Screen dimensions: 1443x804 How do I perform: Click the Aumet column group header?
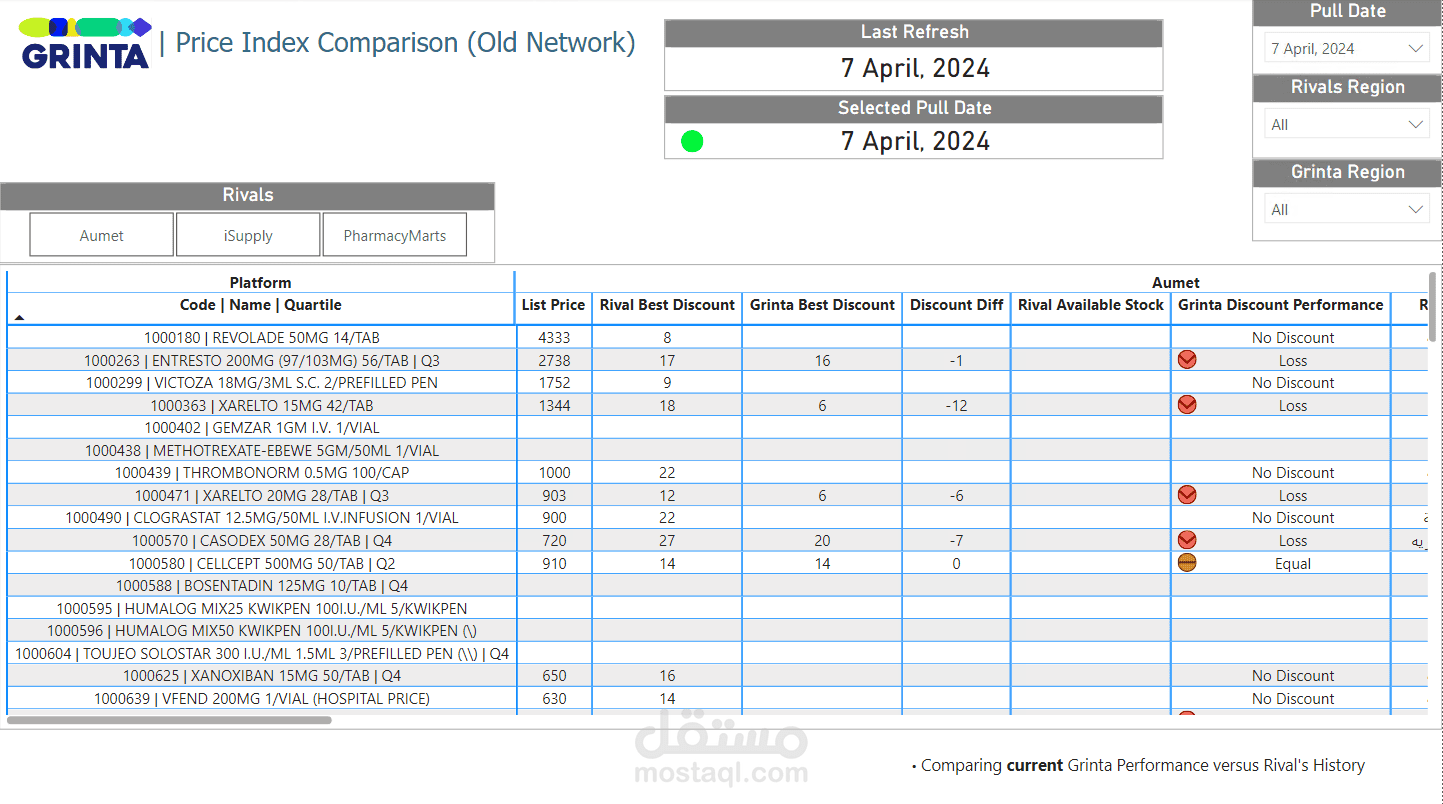[1176, 283]
